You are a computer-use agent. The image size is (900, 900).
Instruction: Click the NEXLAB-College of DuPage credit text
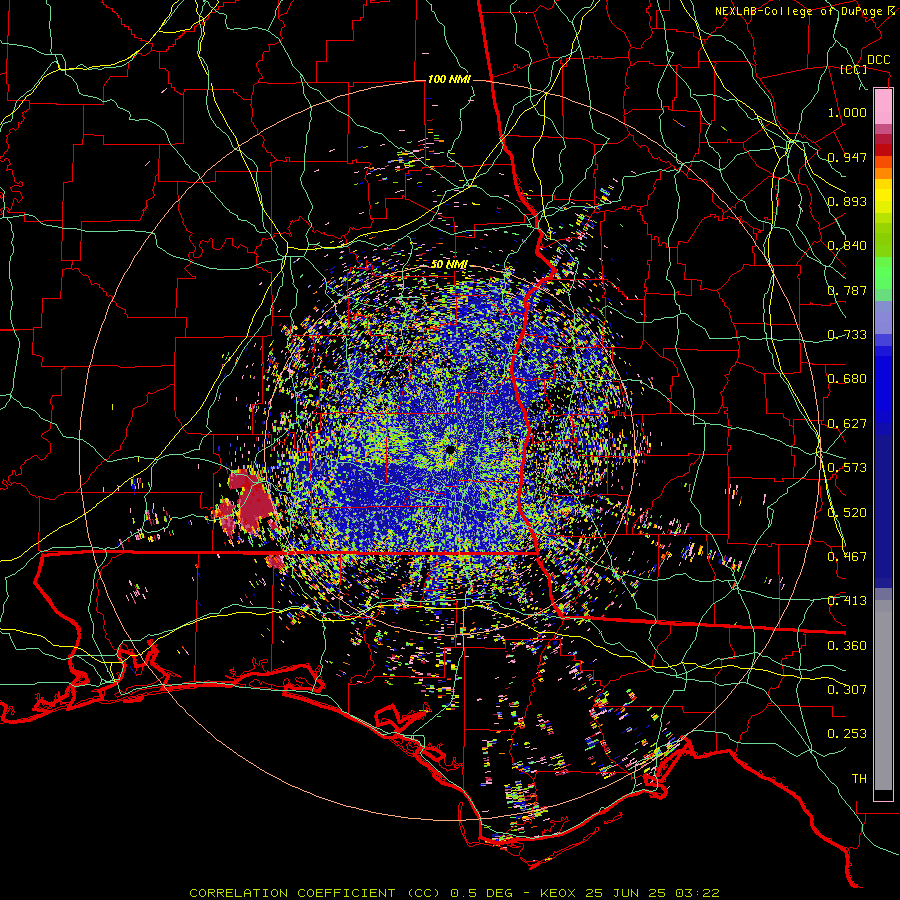pyautogui.click(x=801, y=11)
